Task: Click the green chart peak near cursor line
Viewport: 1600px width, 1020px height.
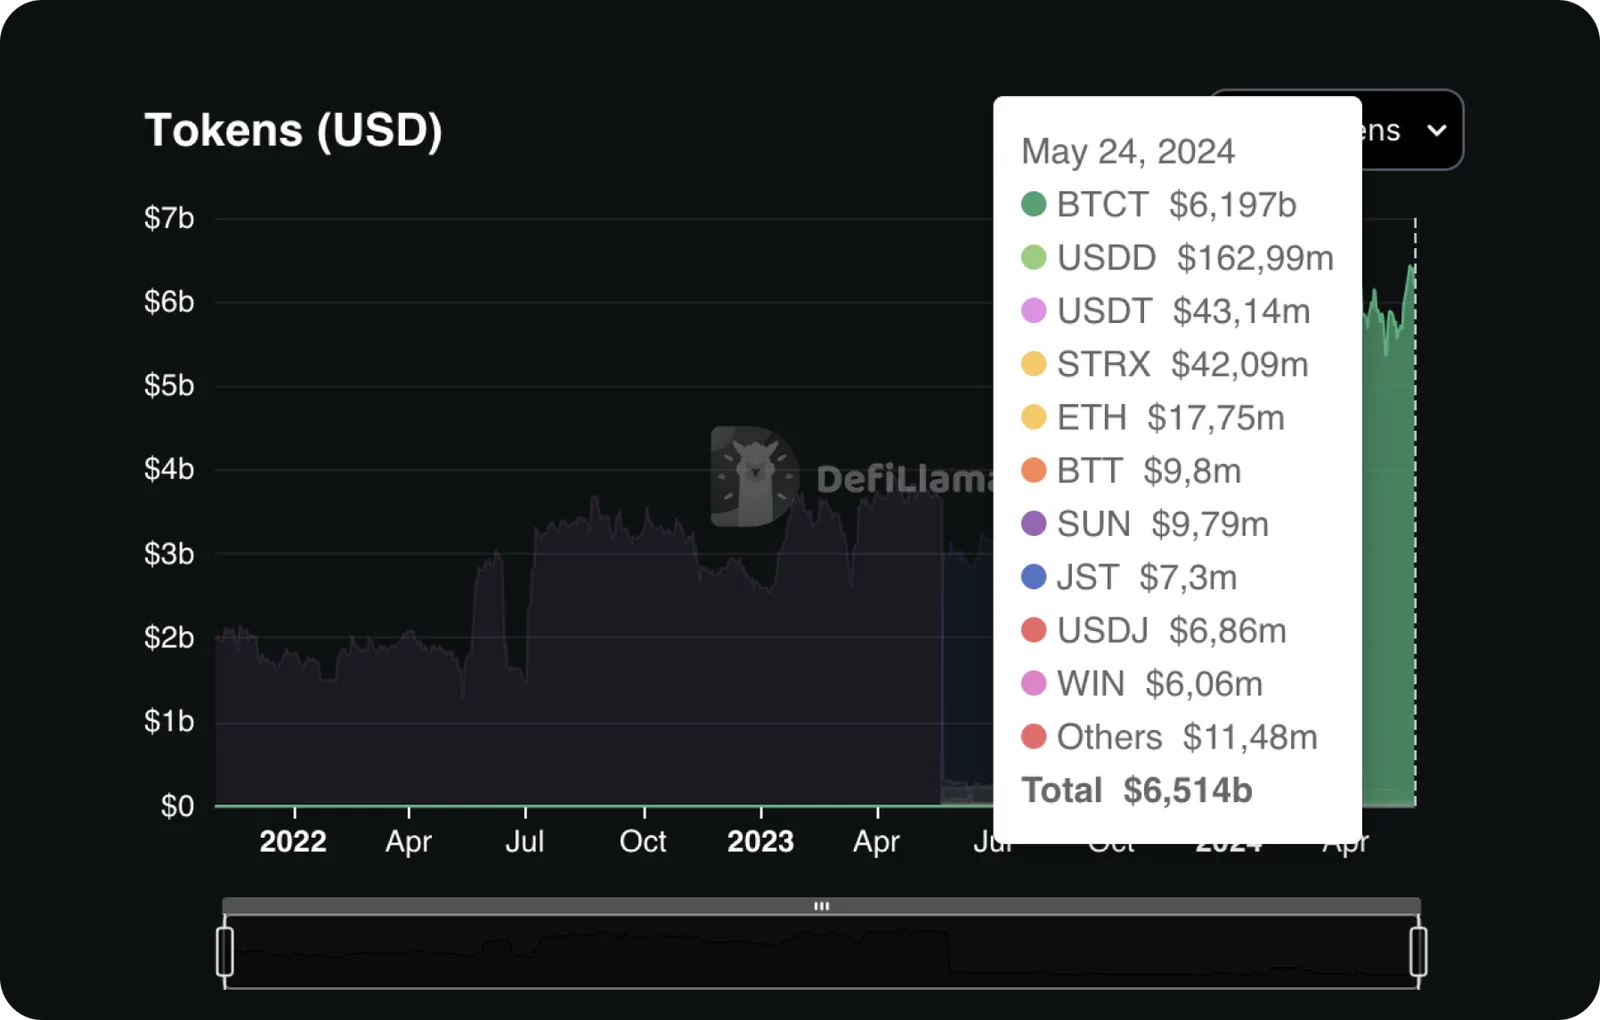Action: (1411, 268)
